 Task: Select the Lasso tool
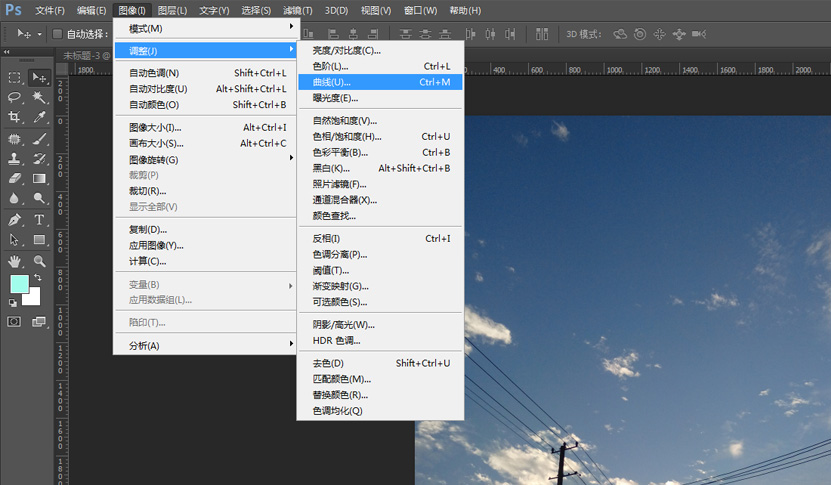15,97
